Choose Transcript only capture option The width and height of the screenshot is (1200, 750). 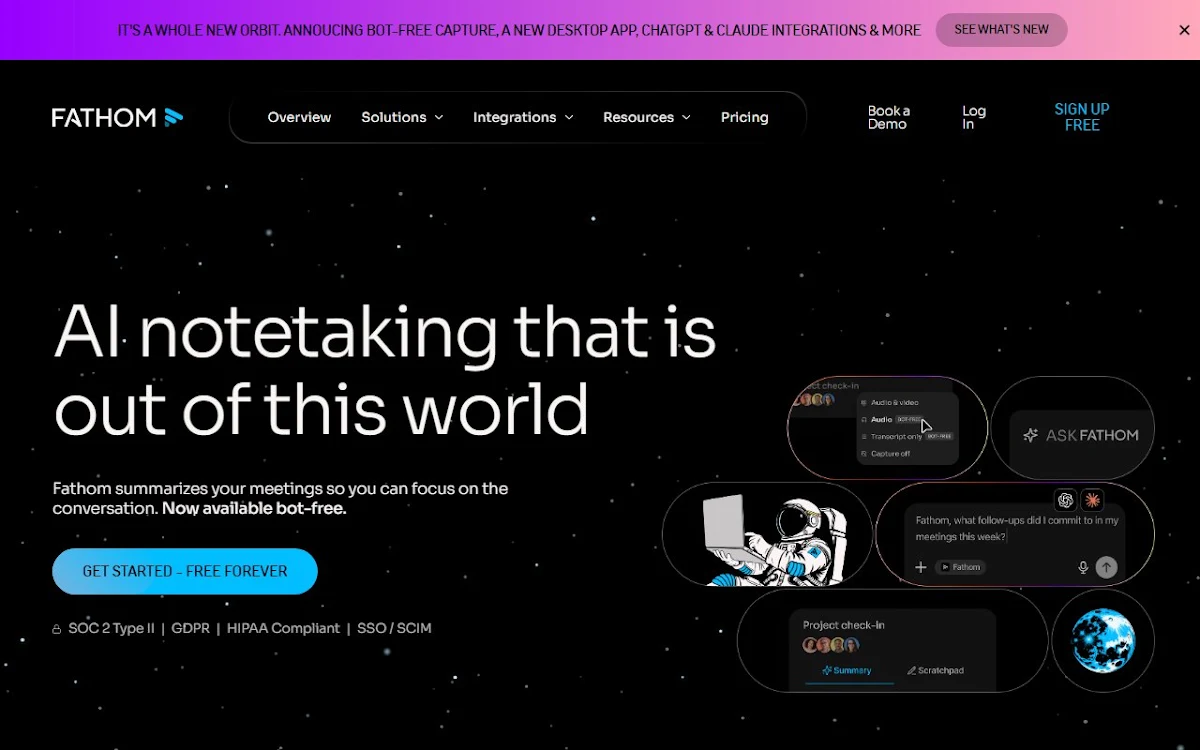(x=906, y=436)
